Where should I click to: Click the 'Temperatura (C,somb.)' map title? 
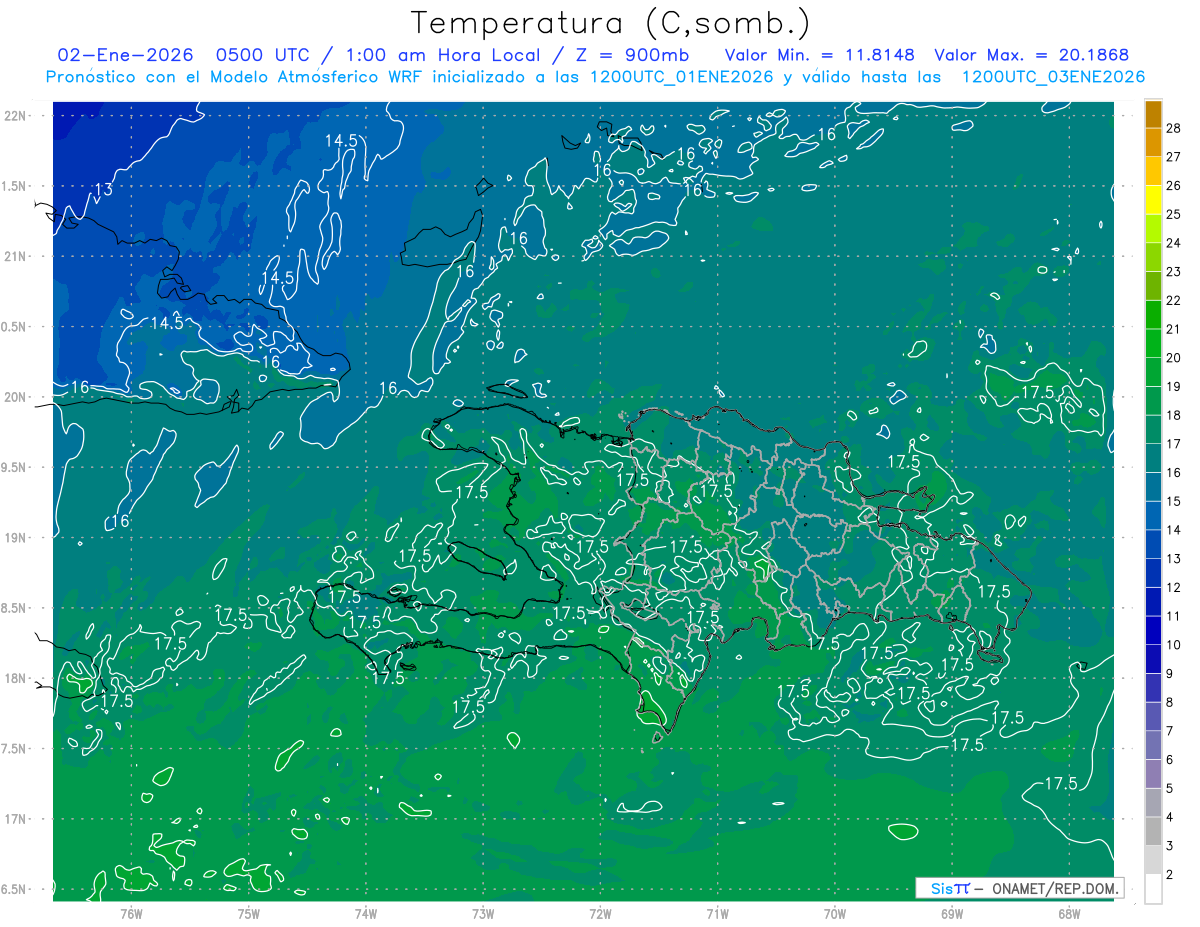610,23
